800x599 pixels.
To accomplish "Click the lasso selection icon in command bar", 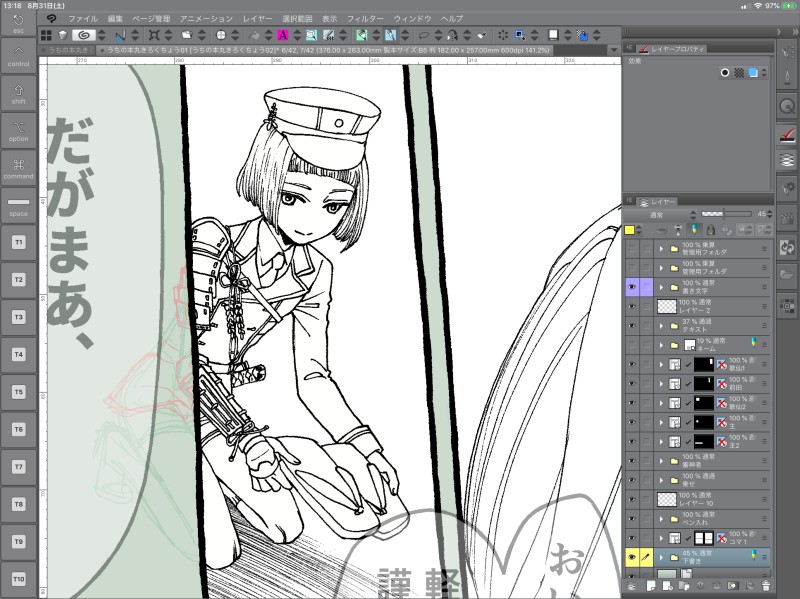I will pos(423,35).
